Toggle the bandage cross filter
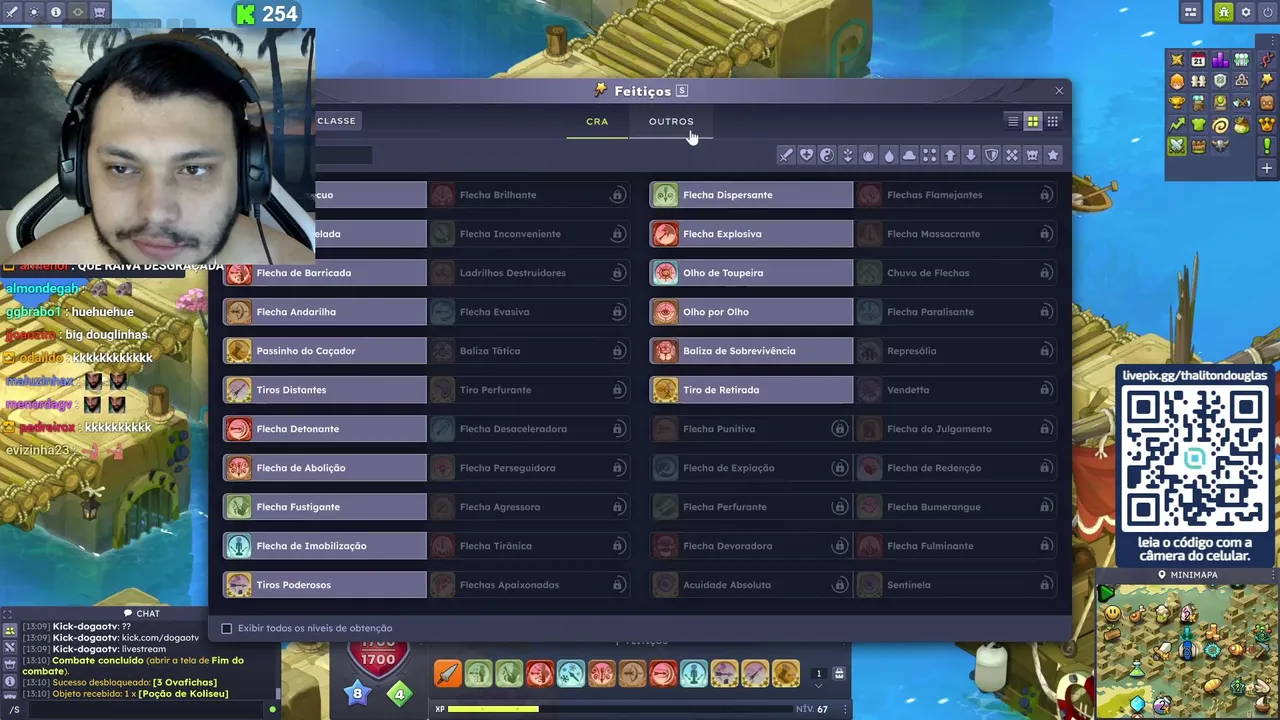Screen dimensions: 1280x720 pyautogui.click(x=1012, y=155)
